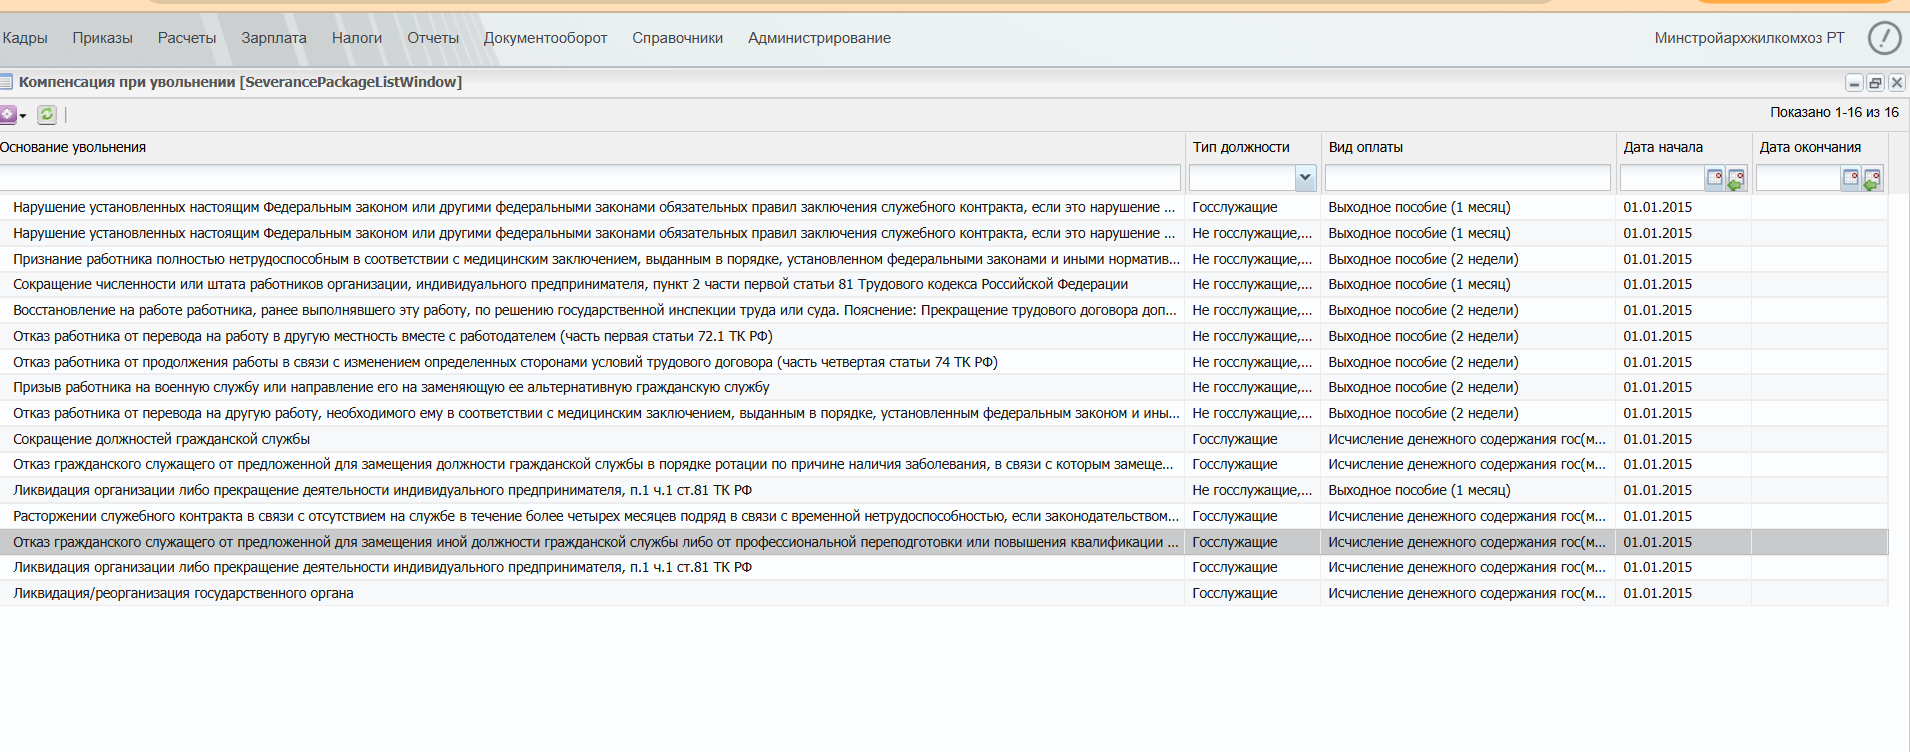Select row Отказ работника от перевода в другую местность
The width and height of the screenshot is (1910, 752).
(944, 337)
